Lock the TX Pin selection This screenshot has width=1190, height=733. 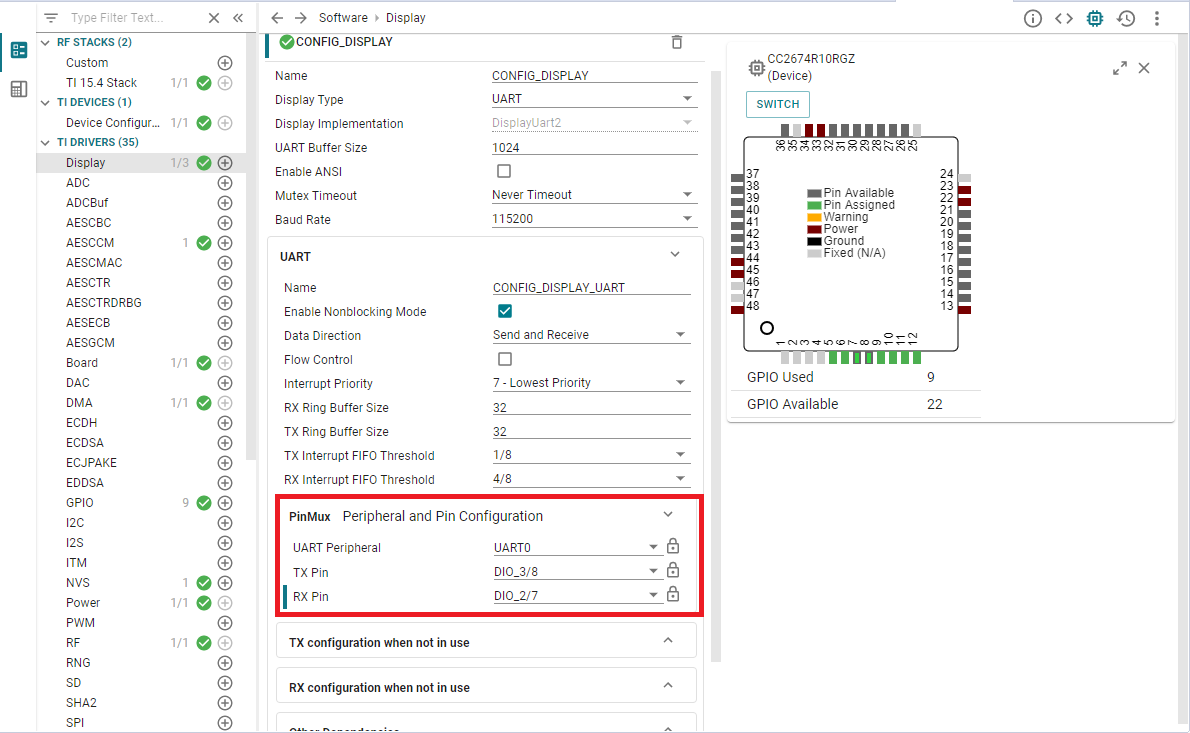click(x=673, y=571)
